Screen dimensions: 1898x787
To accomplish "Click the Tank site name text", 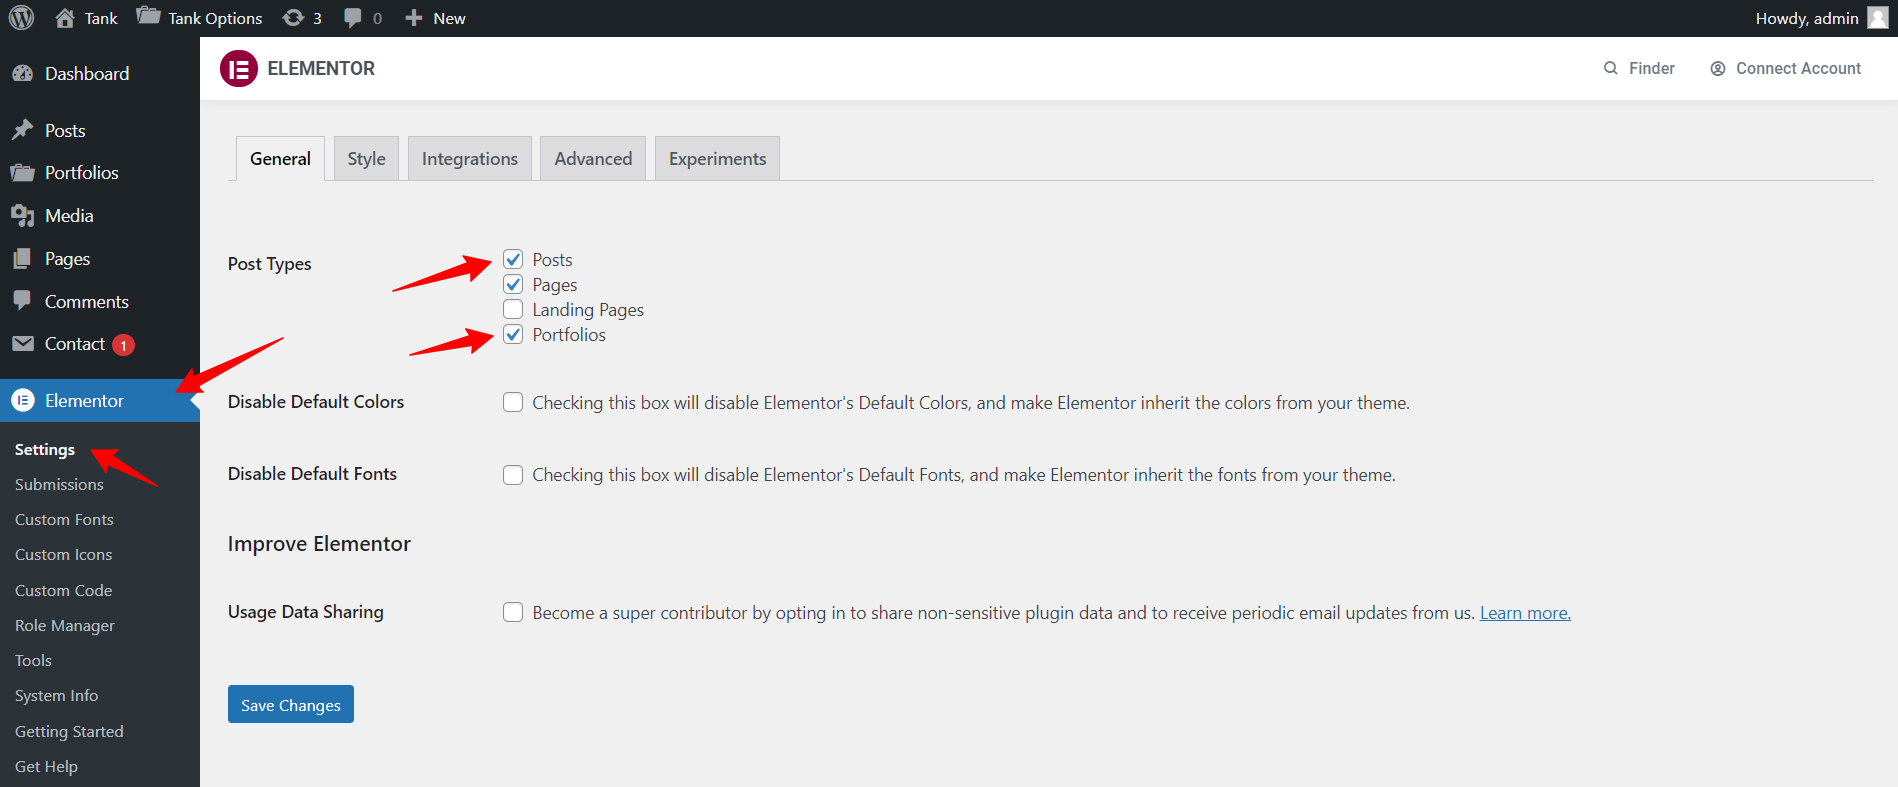I will click(101, 18).
